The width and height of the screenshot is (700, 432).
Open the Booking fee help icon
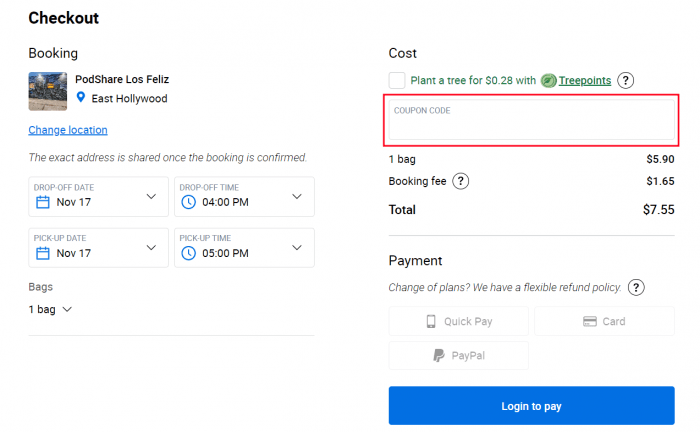461,181
